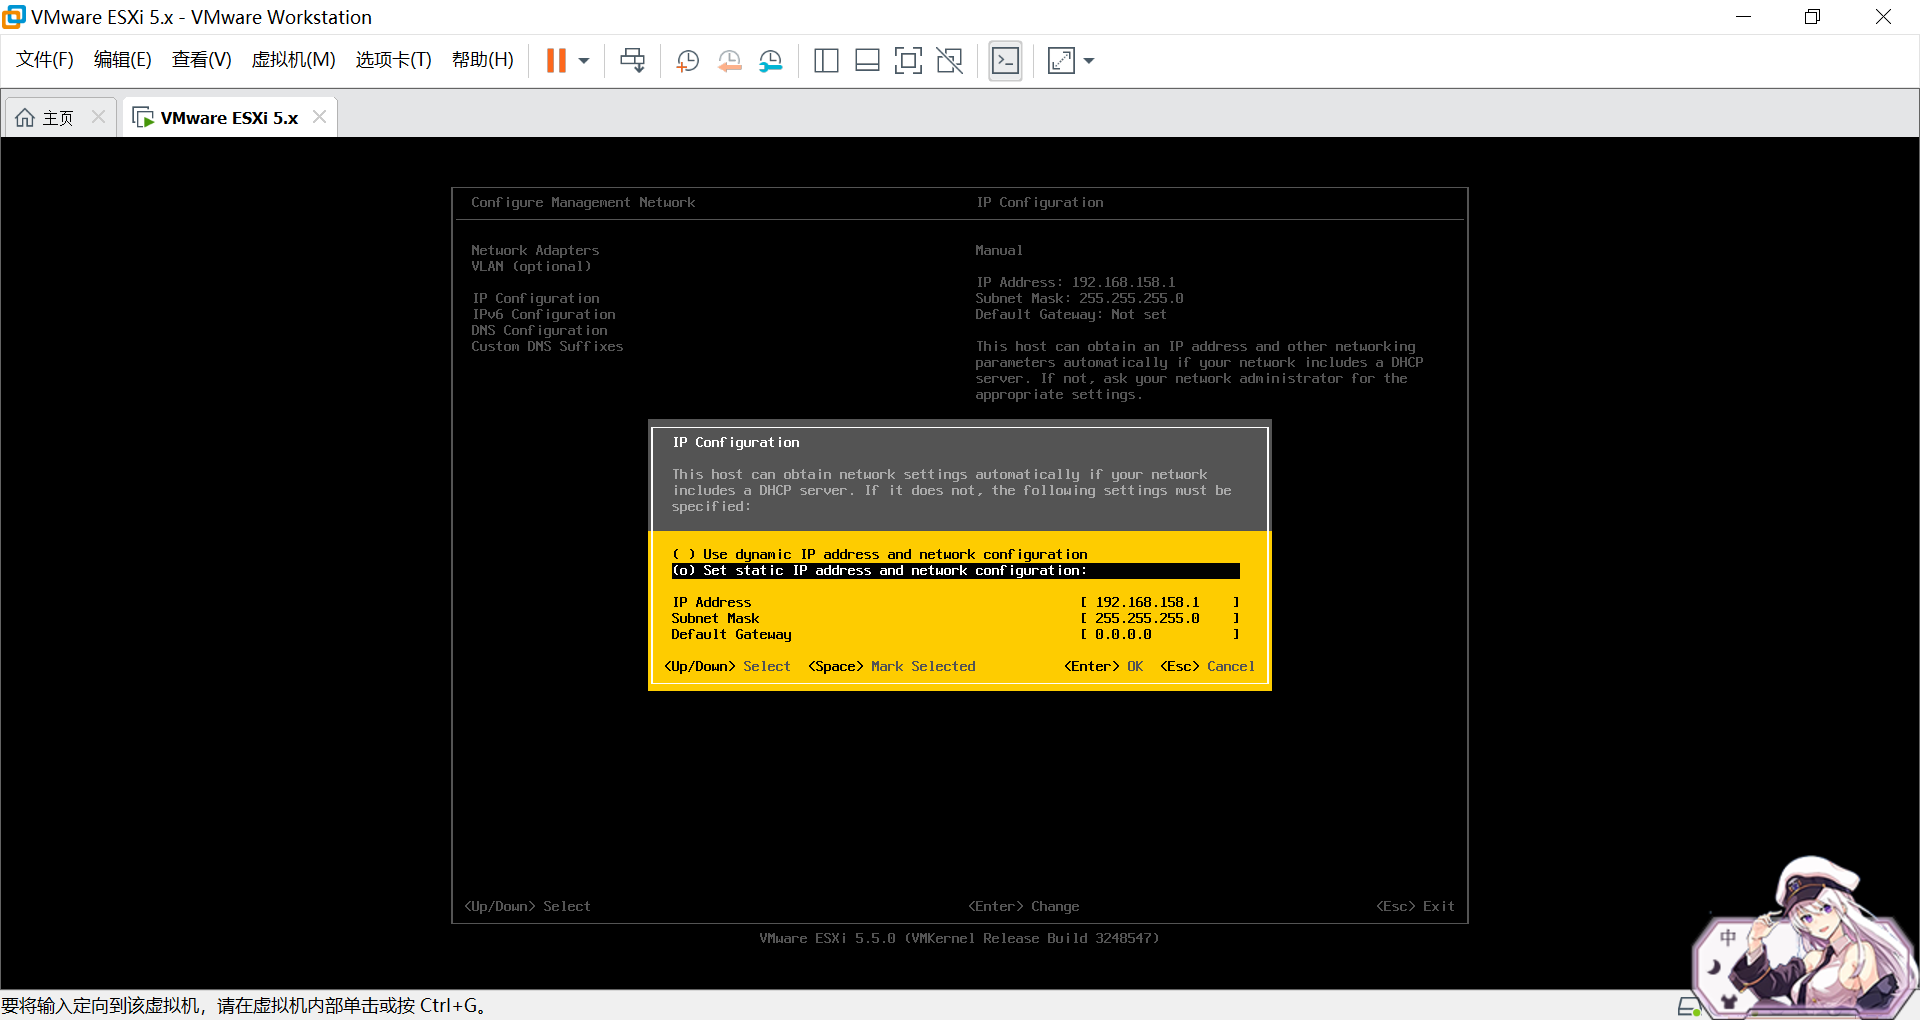Click '<Up/Down> Select' hint in the IP dialog
Image resolution: width=1920 pixels, height=1020 pixels.
tap(728, 666)
